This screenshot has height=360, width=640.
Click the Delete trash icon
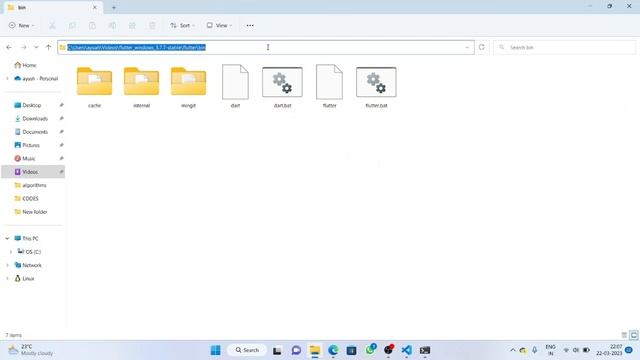pyautogui.click(x=152, y=25)
